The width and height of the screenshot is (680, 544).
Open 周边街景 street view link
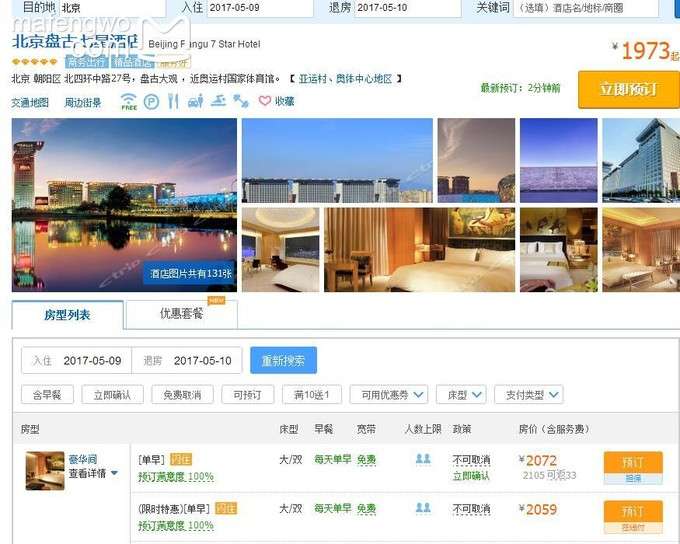tap(82, 103)
